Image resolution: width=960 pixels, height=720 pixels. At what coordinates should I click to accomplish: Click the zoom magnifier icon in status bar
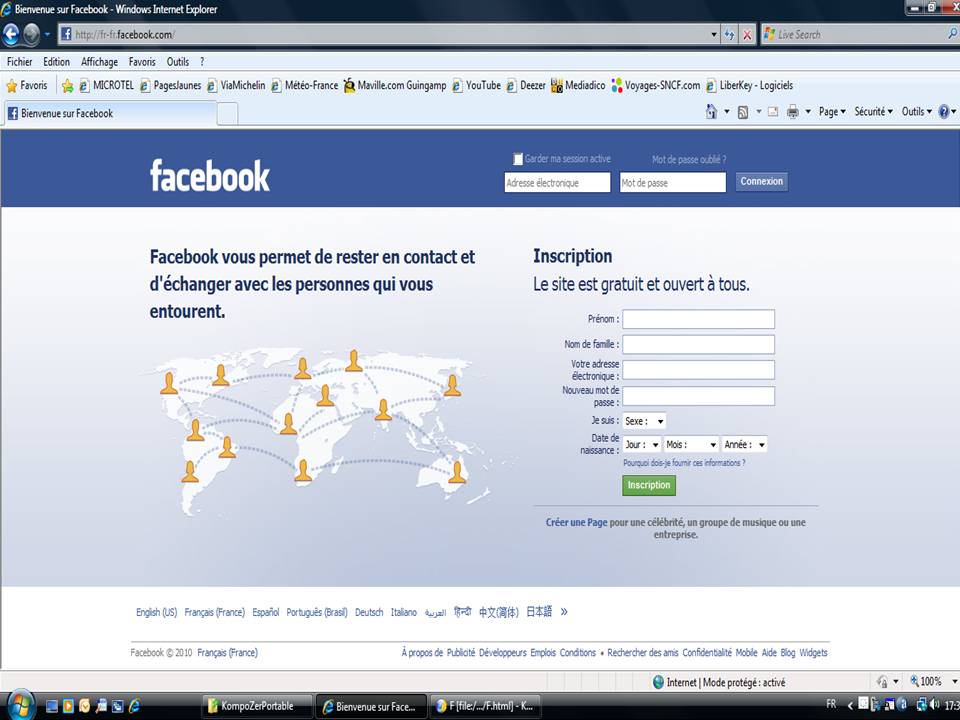(x=915, y=681)
